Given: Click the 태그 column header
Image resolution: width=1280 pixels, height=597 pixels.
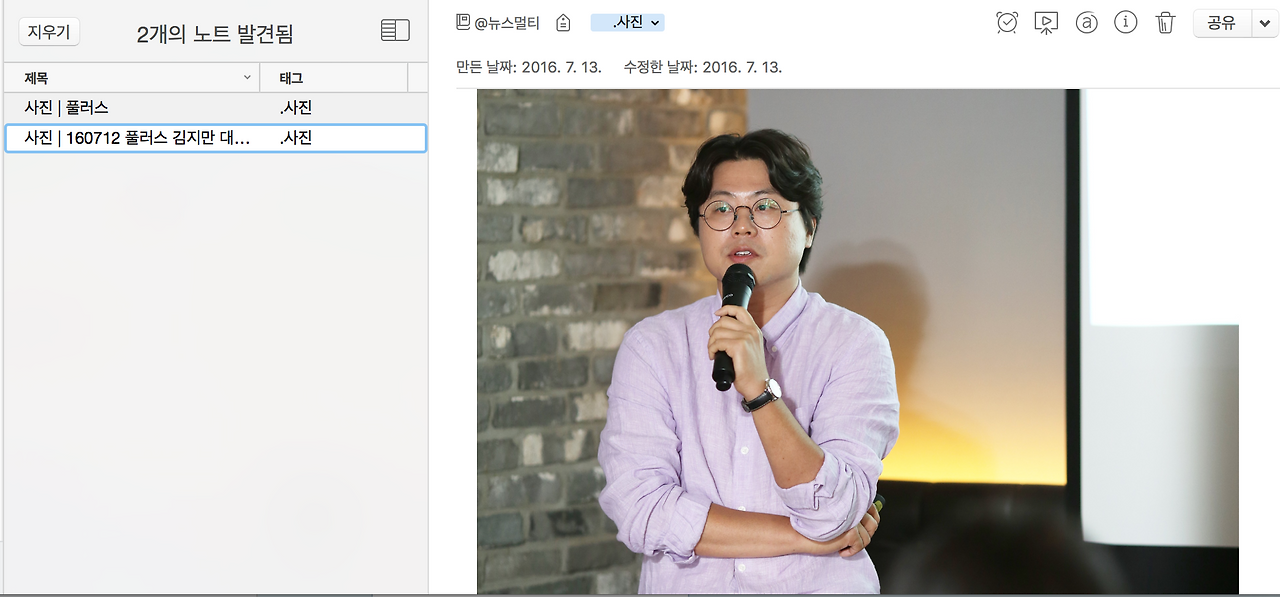Looking at the screenshot, I should [x=334, y=78].
